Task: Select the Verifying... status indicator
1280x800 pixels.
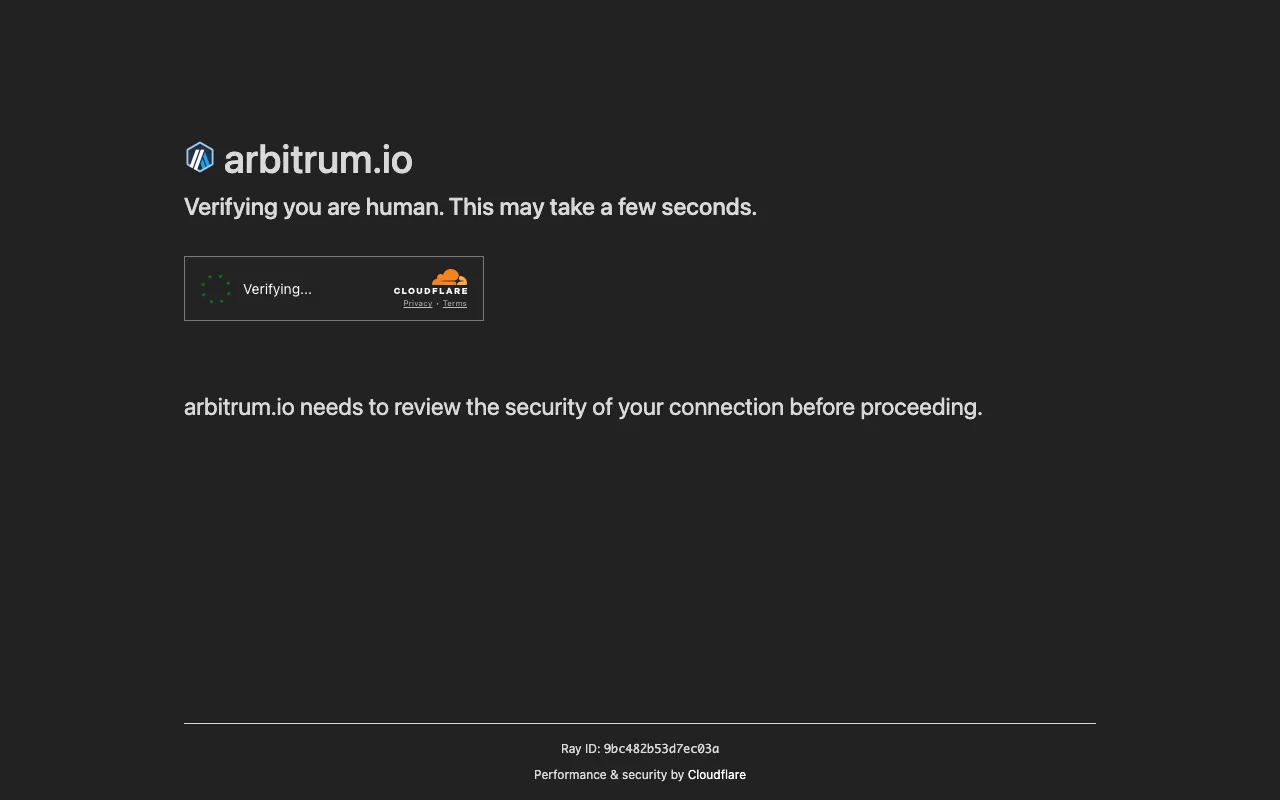Action: [x=277, y=289]
